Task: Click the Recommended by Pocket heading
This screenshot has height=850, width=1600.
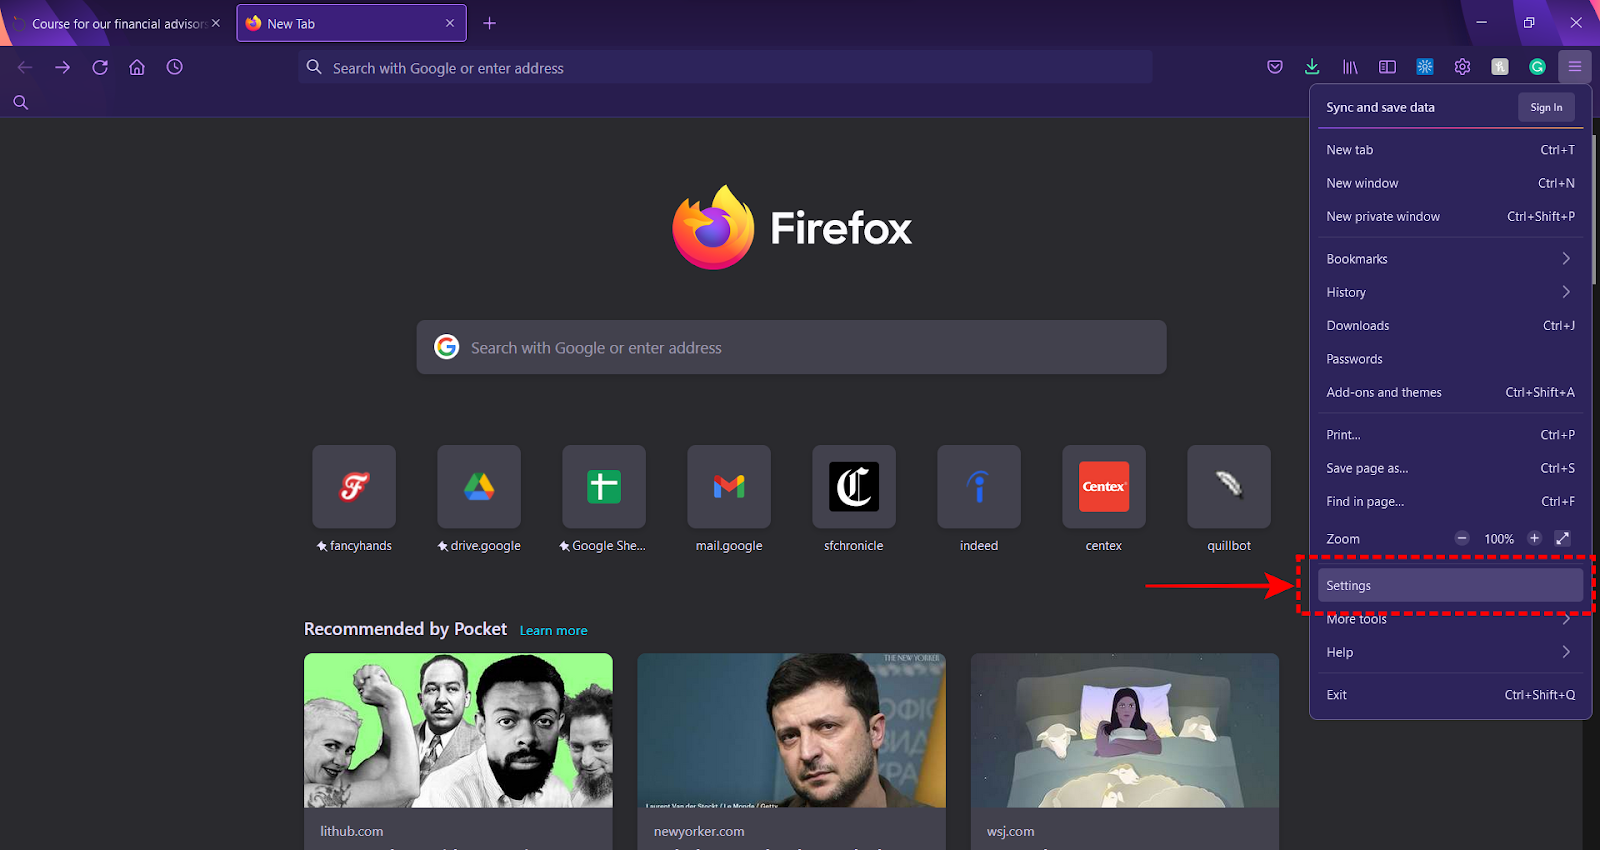Action: [405, 629]
